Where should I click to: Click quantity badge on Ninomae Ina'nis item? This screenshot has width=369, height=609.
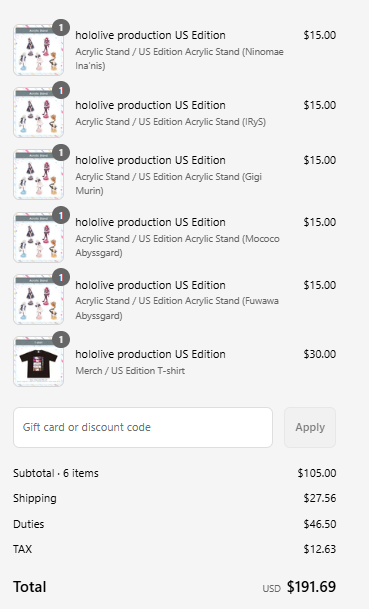61,28
